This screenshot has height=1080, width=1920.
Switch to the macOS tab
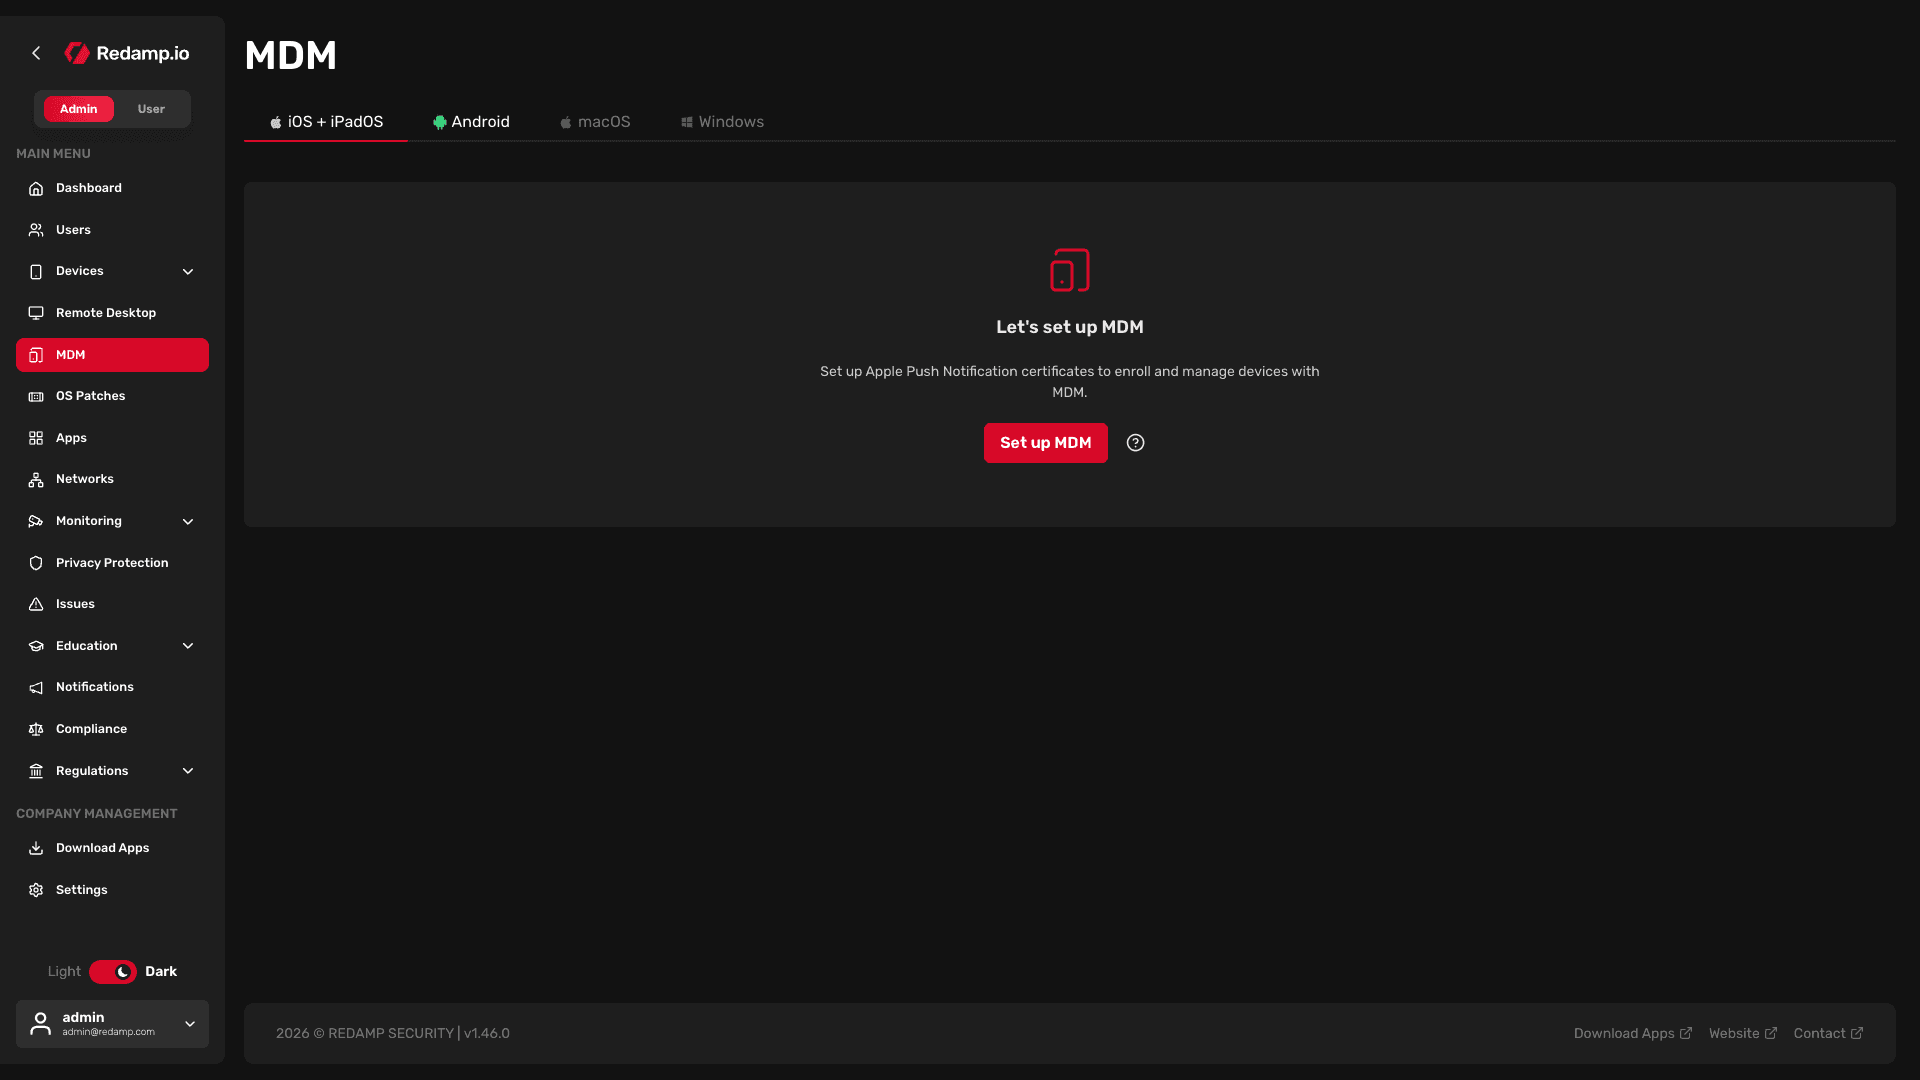pos(595,122)
